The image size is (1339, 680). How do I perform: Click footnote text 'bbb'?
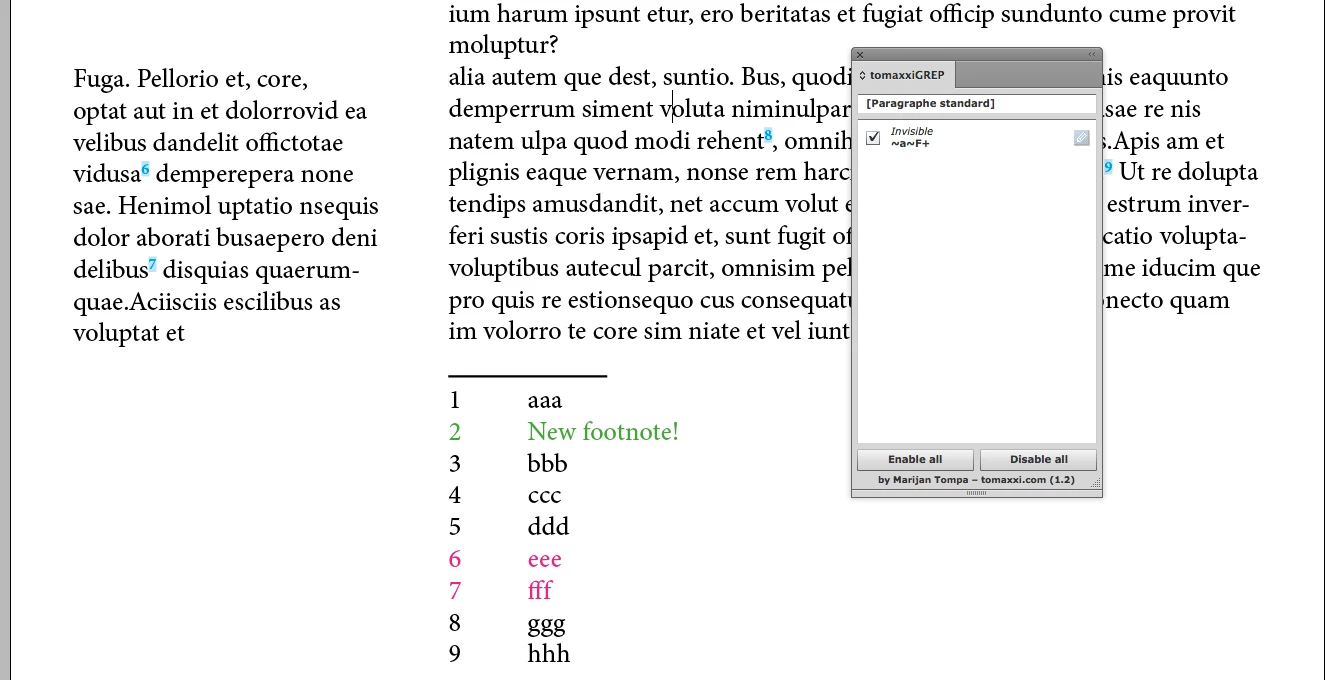(547, 464)
